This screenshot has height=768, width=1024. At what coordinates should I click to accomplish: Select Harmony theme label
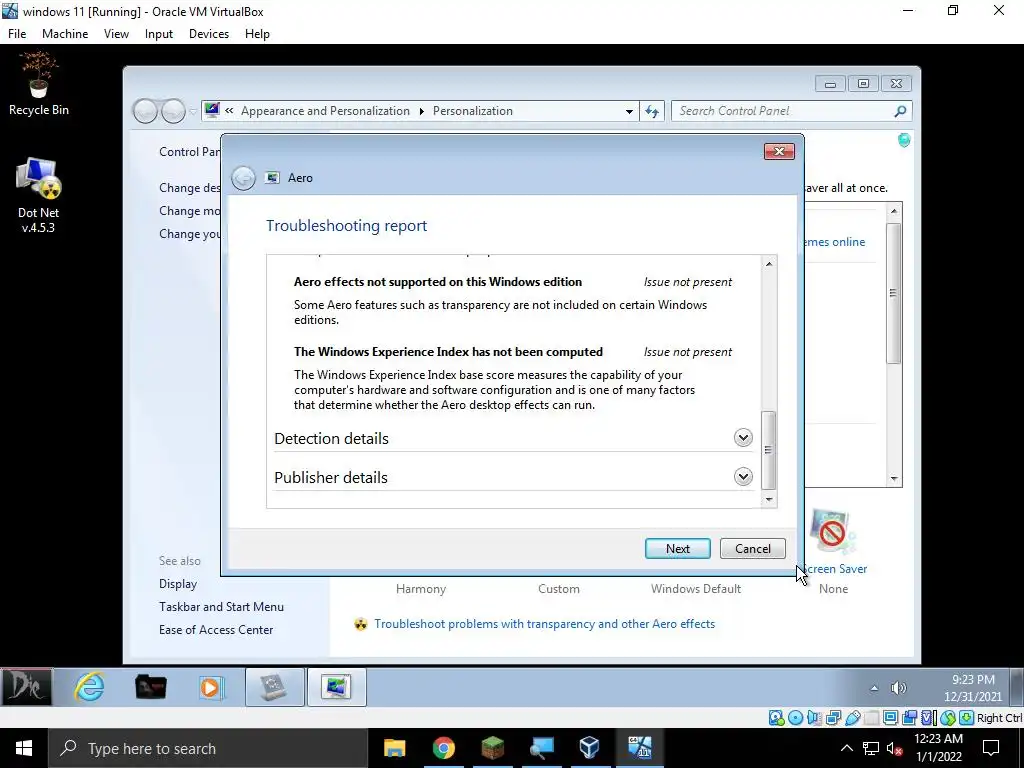[421, 588]
